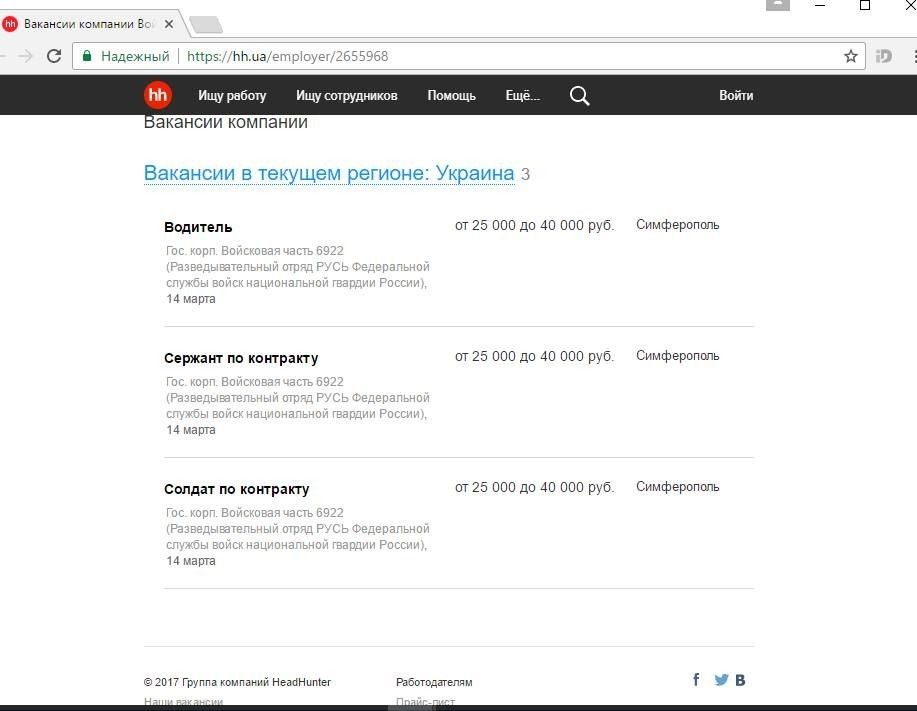Open the "Ищу сотрудников" menu item
The image size is (917, 711).
tap(346, 96)
